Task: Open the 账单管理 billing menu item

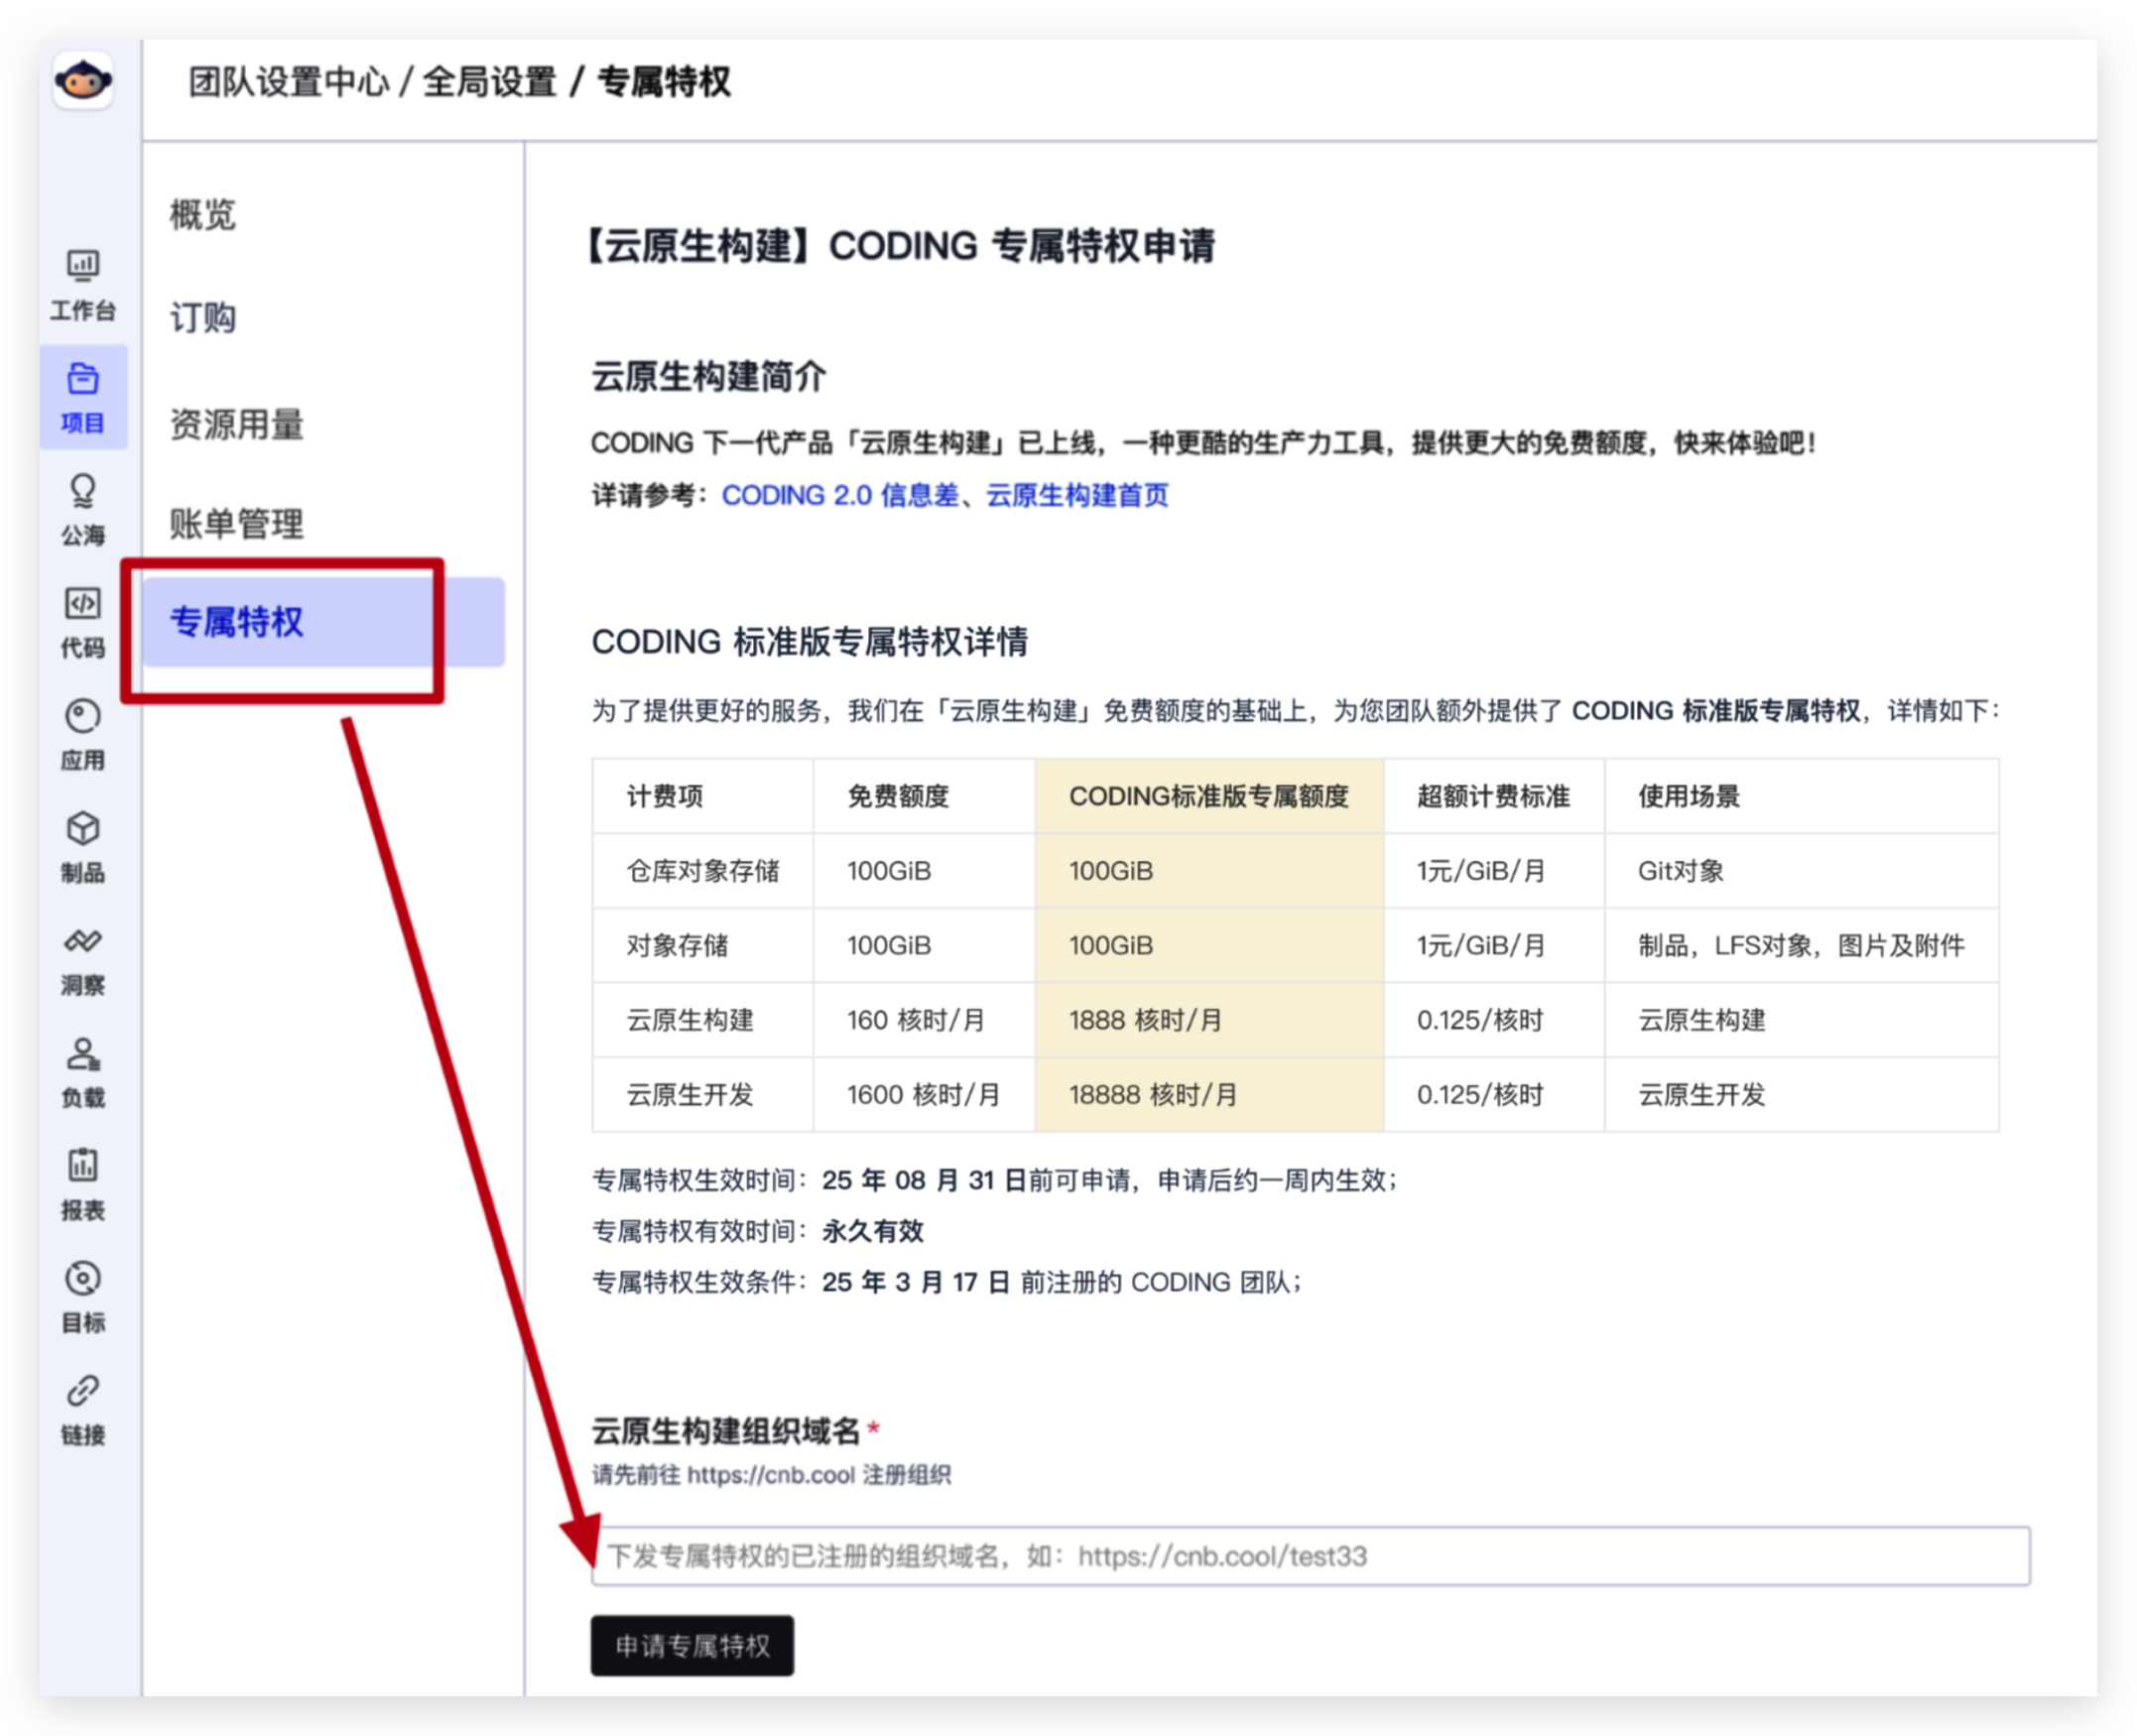Action: [237, 523]
